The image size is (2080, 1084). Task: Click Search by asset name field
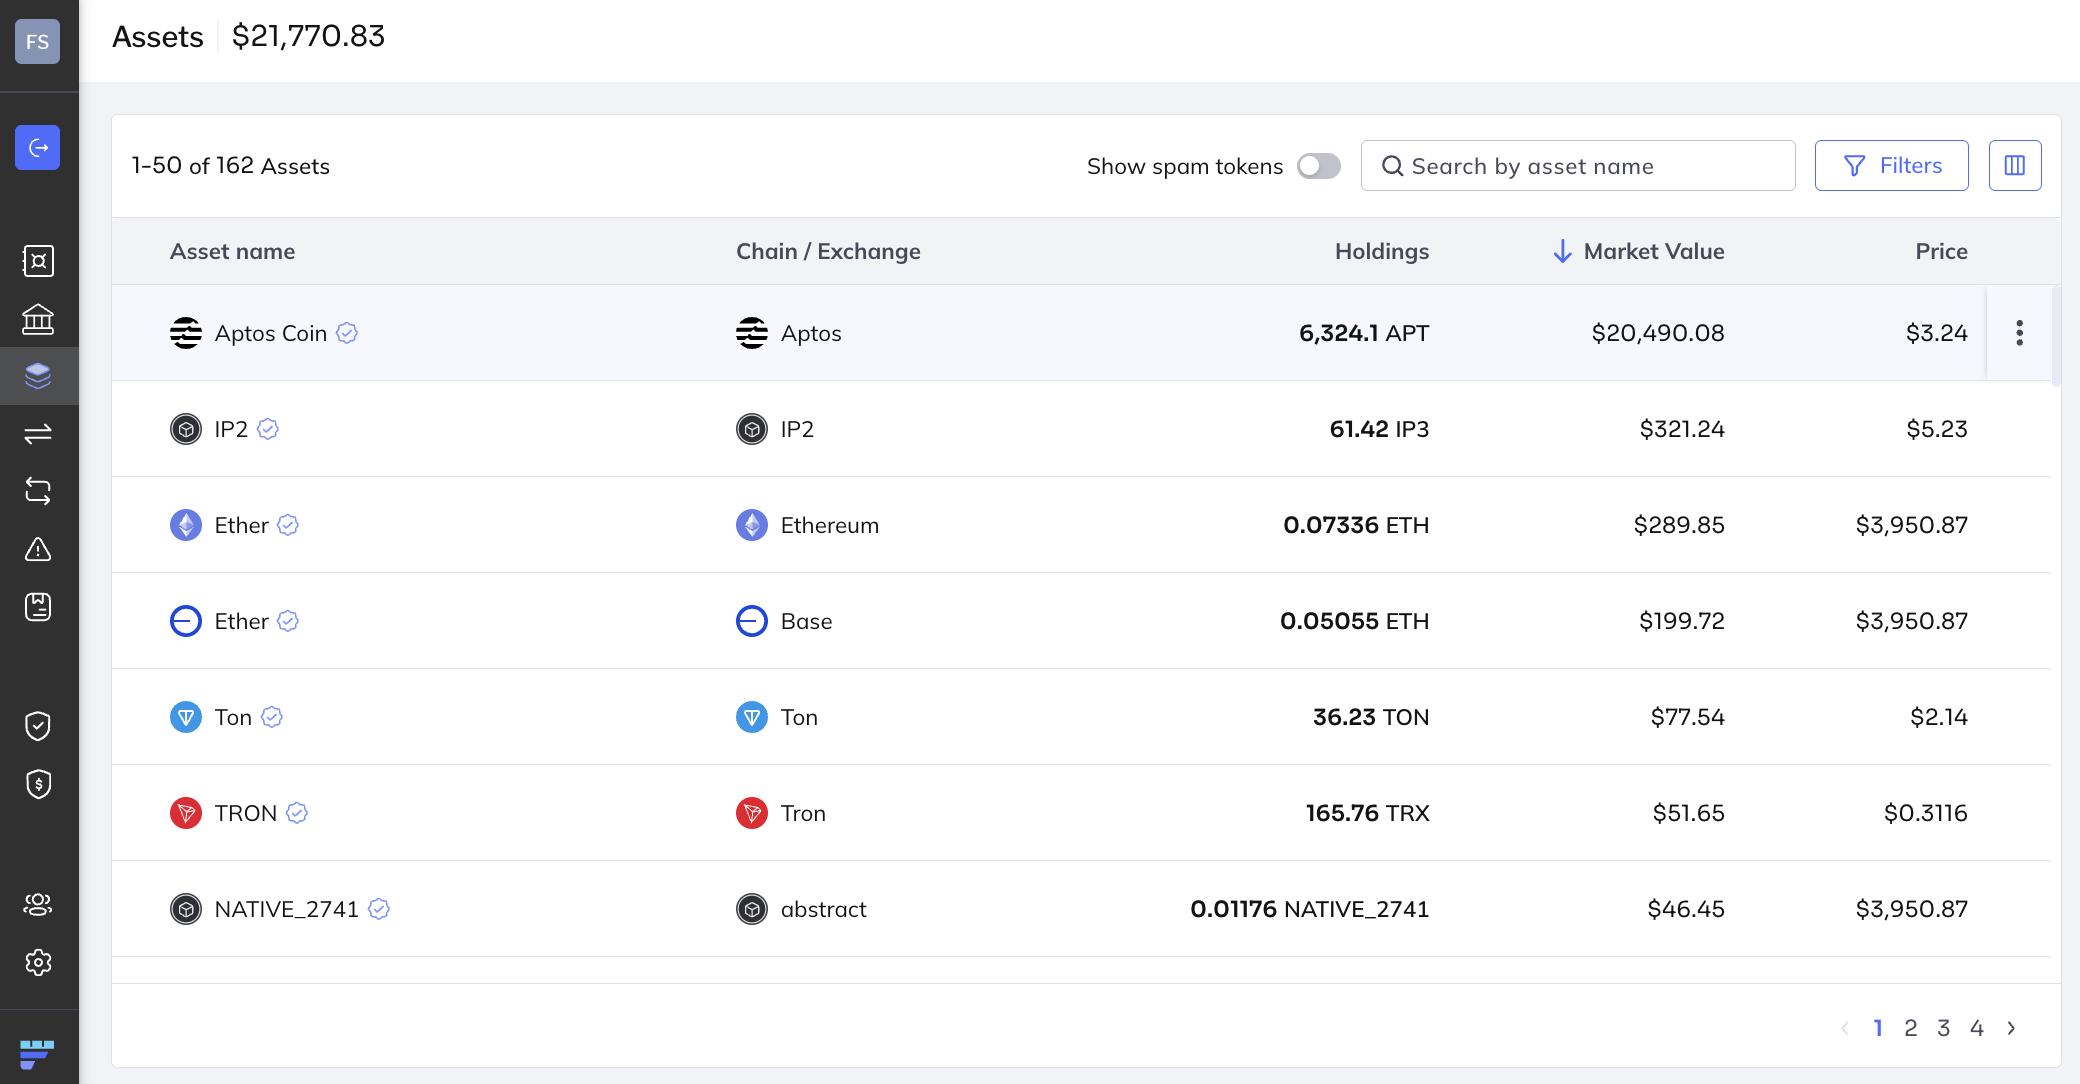[1578, 166]
